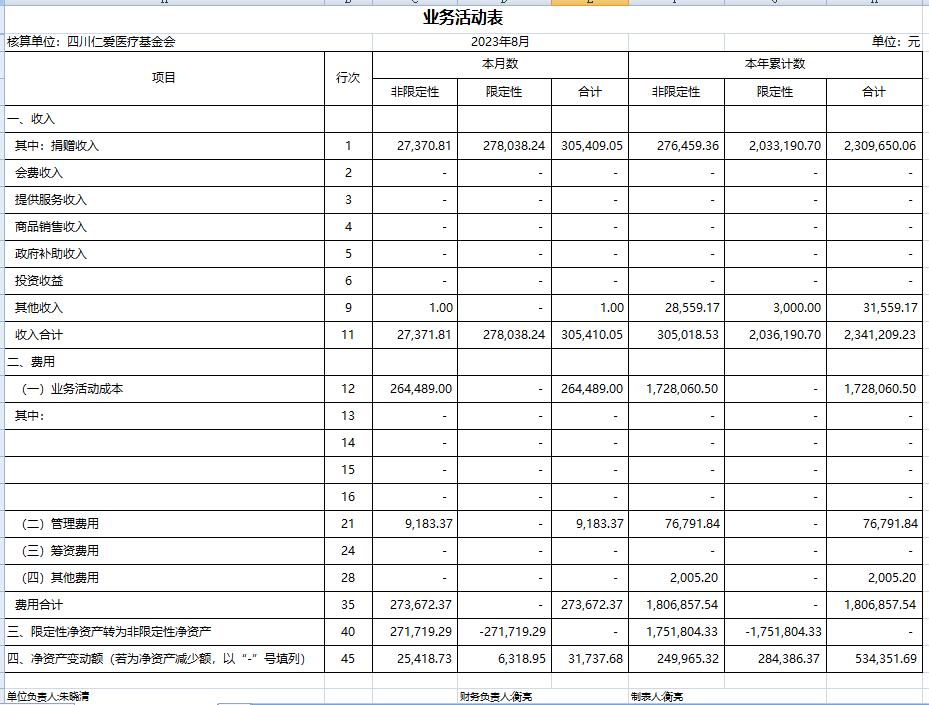Select the 净资产变动额 row label cell
The image size is (929, 705).
click(156, 659)
